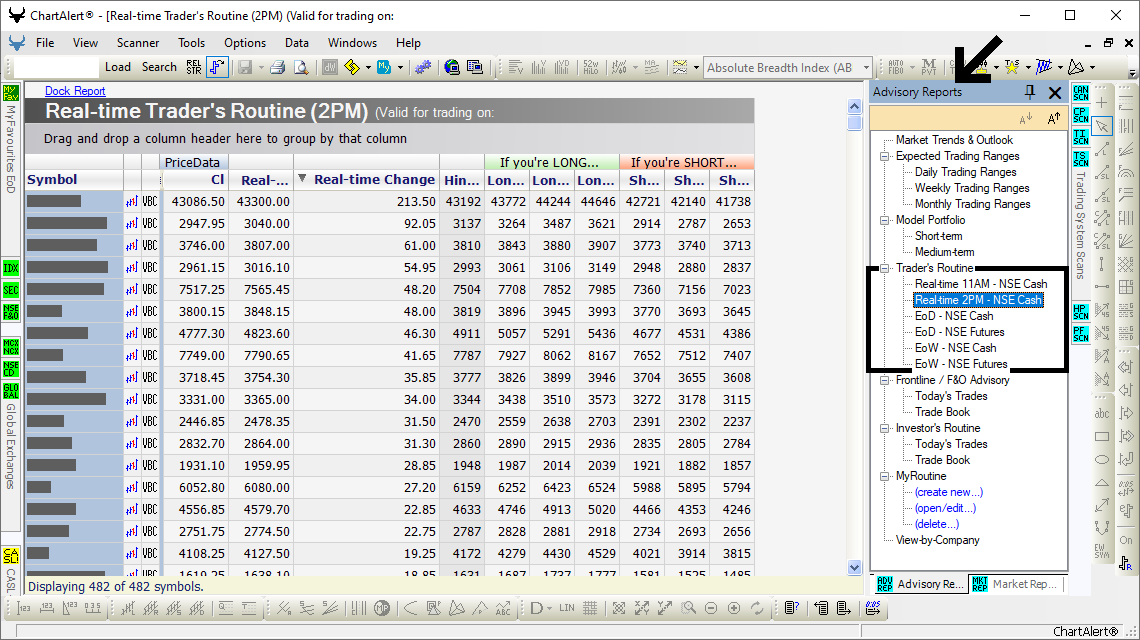Click the HP SCN scanner icon
This screenshot has height=640, width=1140.
tap(1080, 312)
